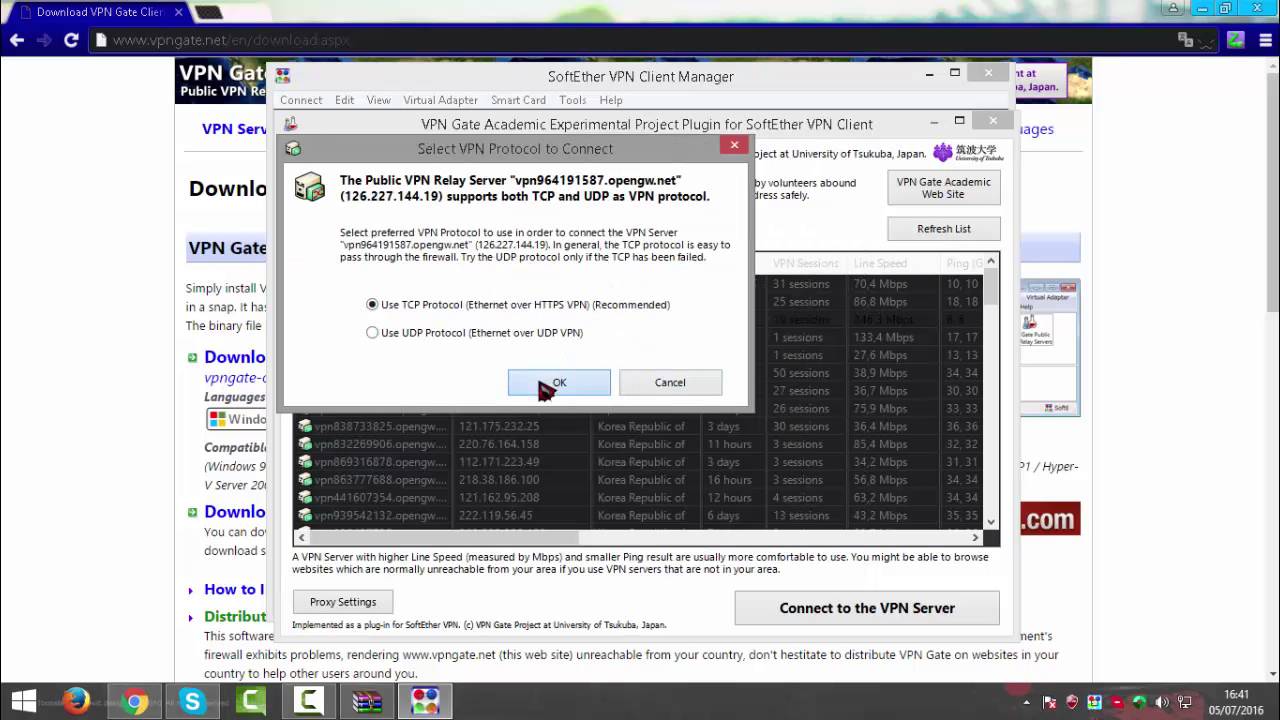The width and height of the screenshot is (1280, 720).
Task: Click the network icon in system tray
Action: (x=1186, y=701)
